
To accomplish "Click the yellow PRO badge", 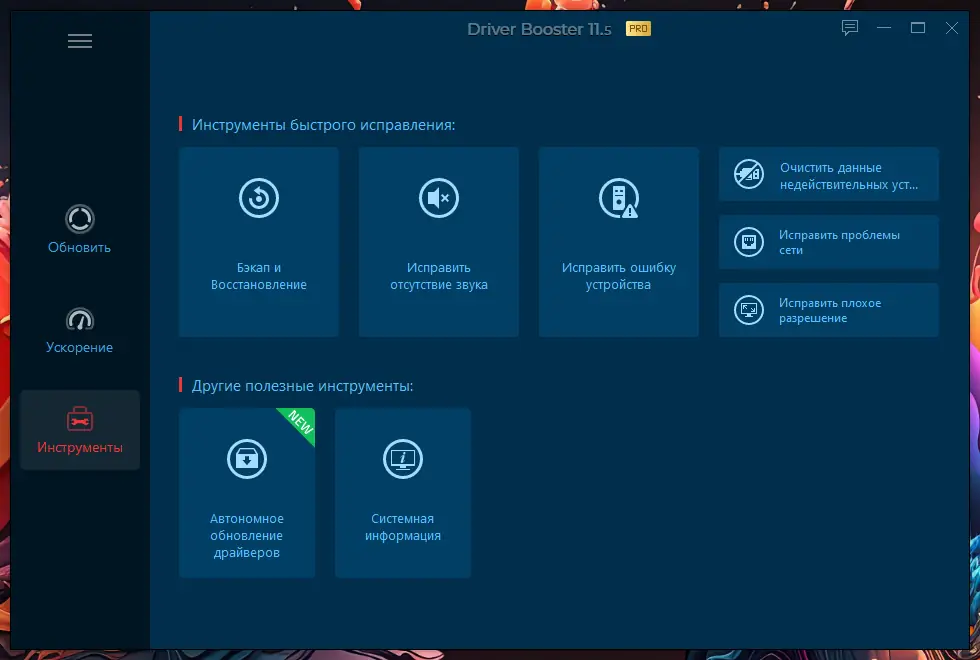I will click(x=638, y=29).
